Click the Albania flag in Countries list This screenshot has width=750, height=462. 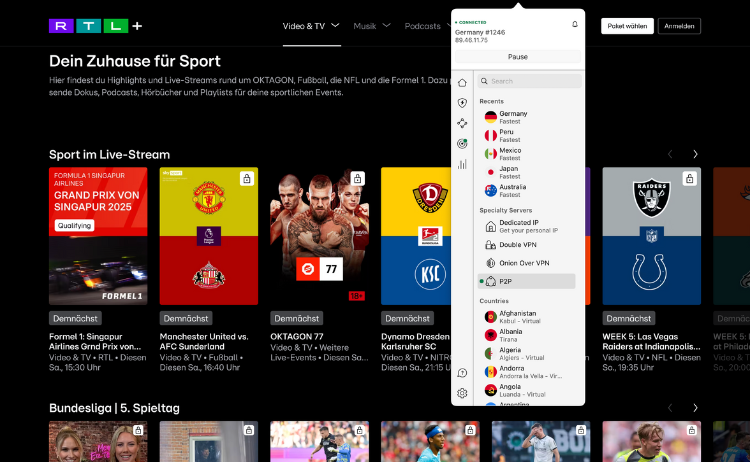(490, 335)
